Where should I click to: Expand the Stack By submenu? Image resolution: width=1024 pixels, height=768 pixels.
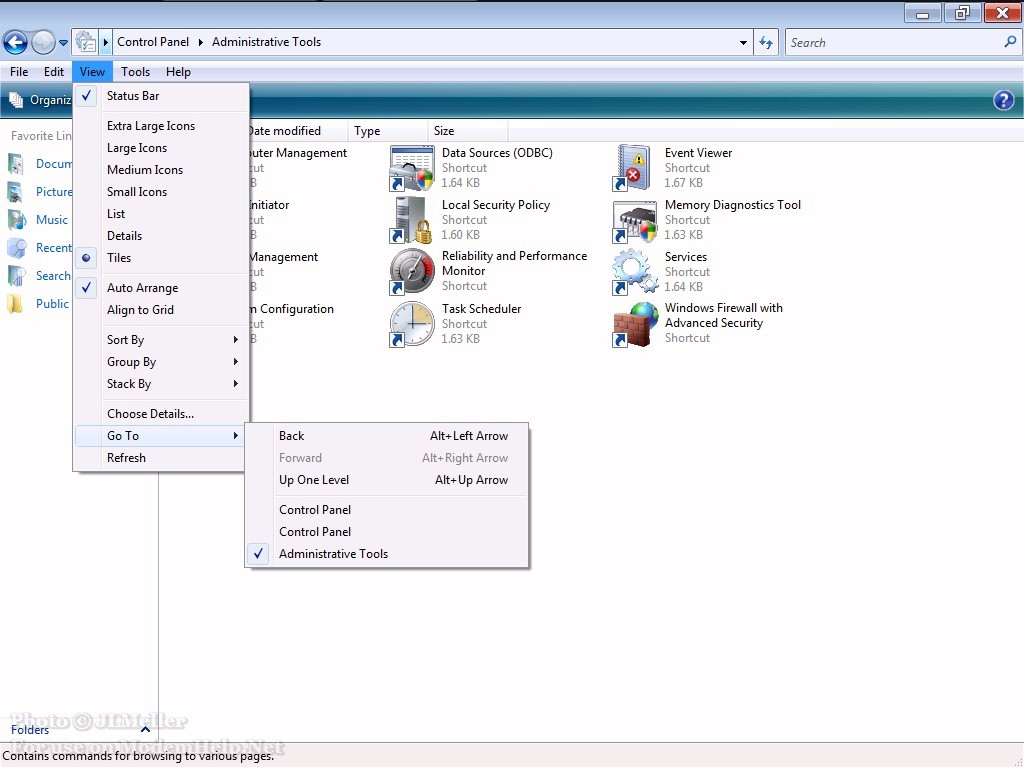162,384
